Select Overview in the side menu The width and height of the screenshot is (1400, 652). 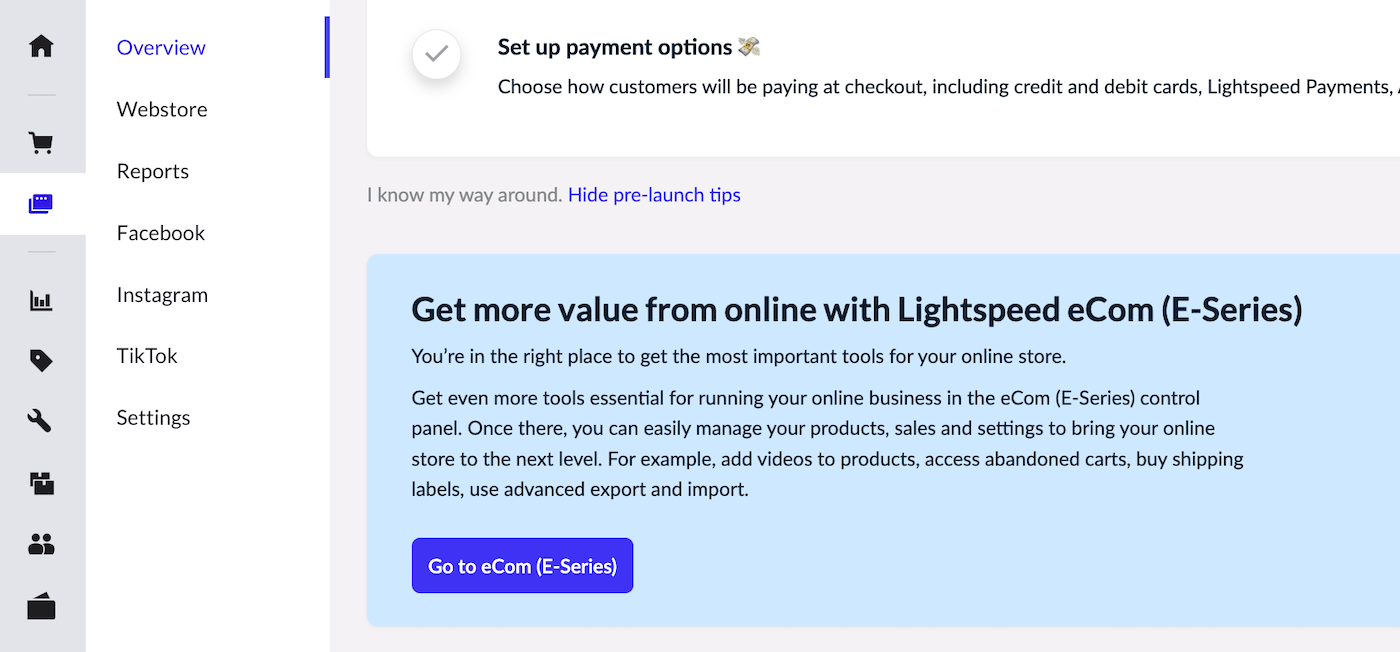tap(161, 47)
